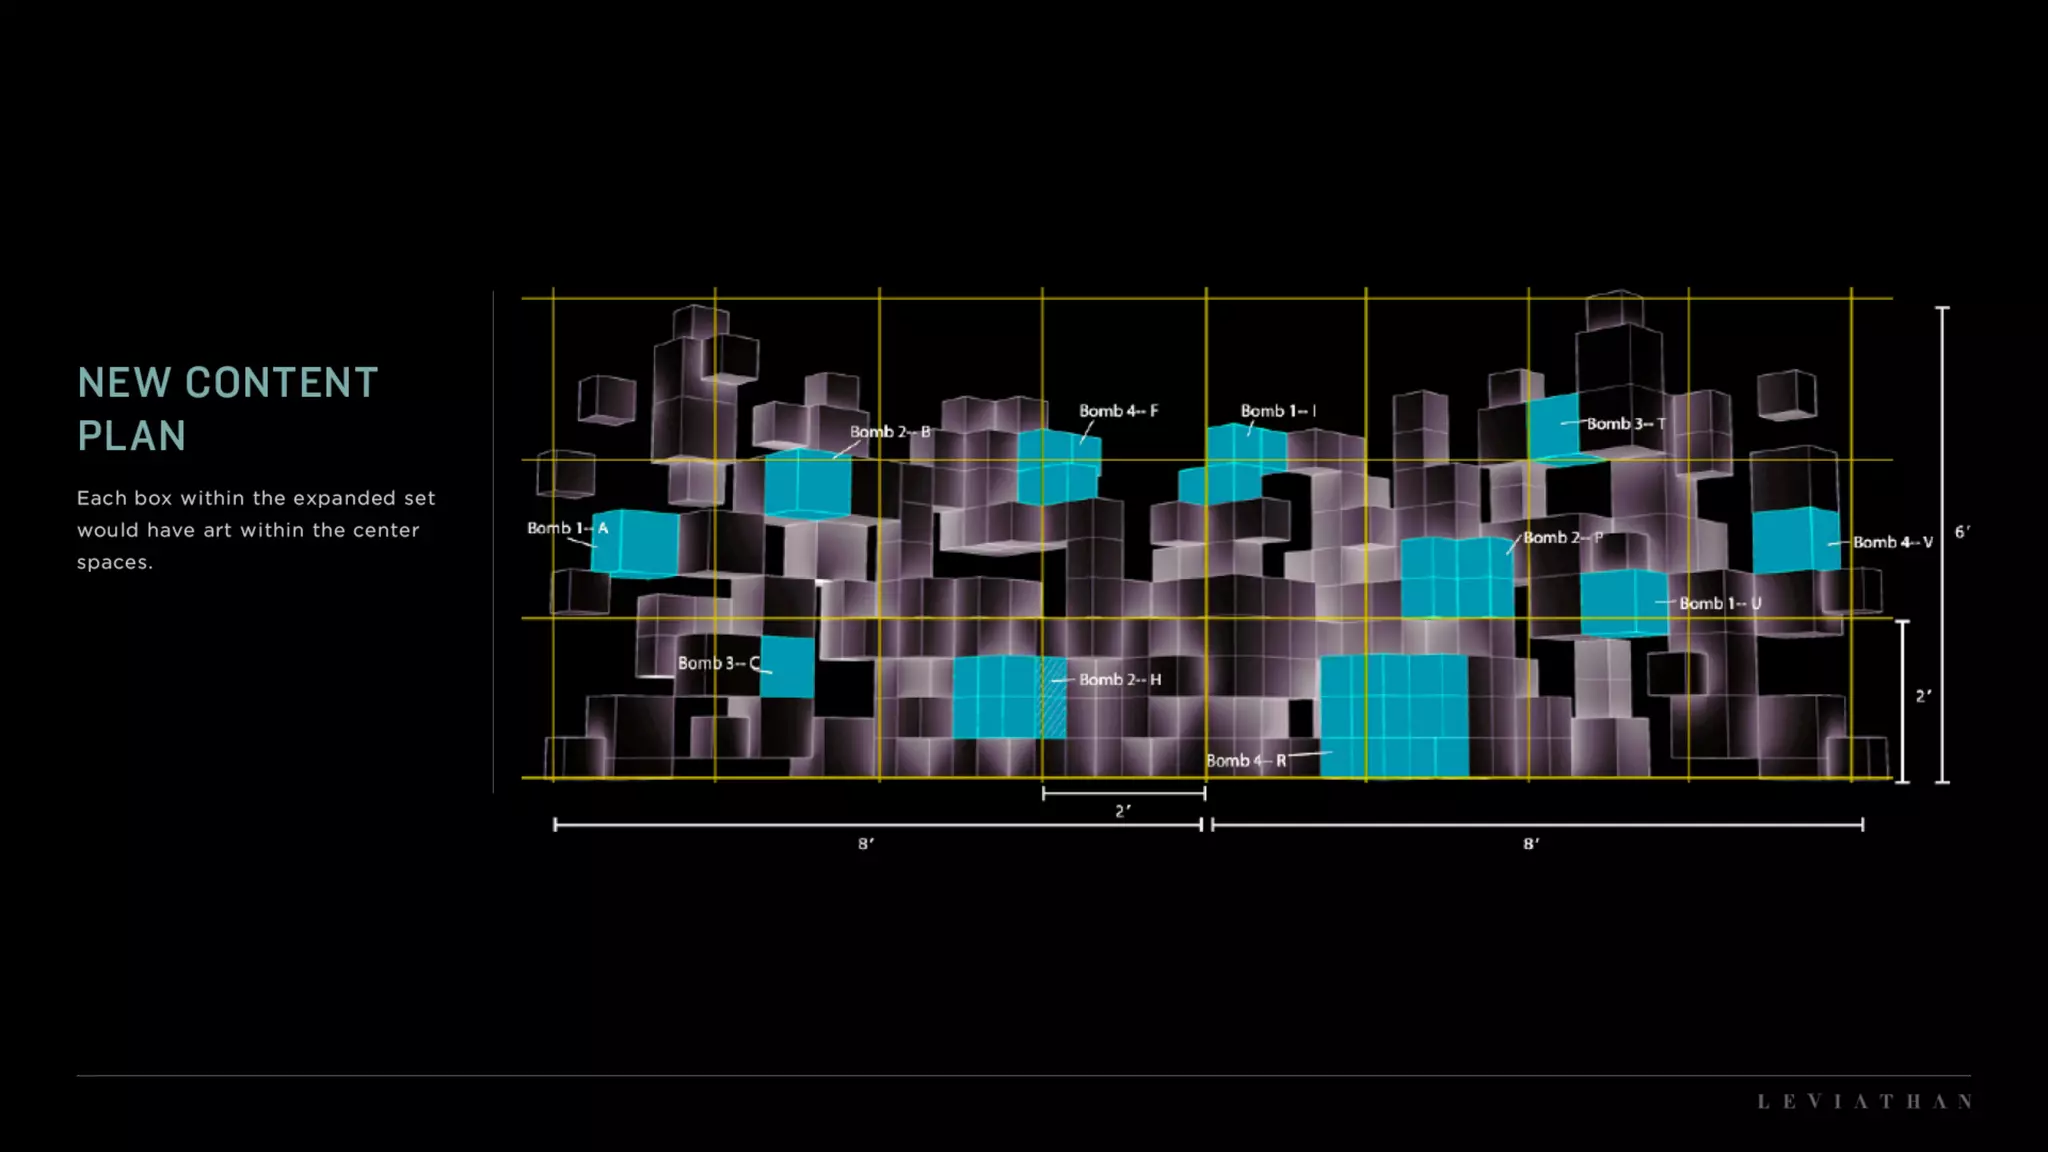Click the "Bomb 4-- R" label
2048x1152 pixels.
pos(1246,761)
